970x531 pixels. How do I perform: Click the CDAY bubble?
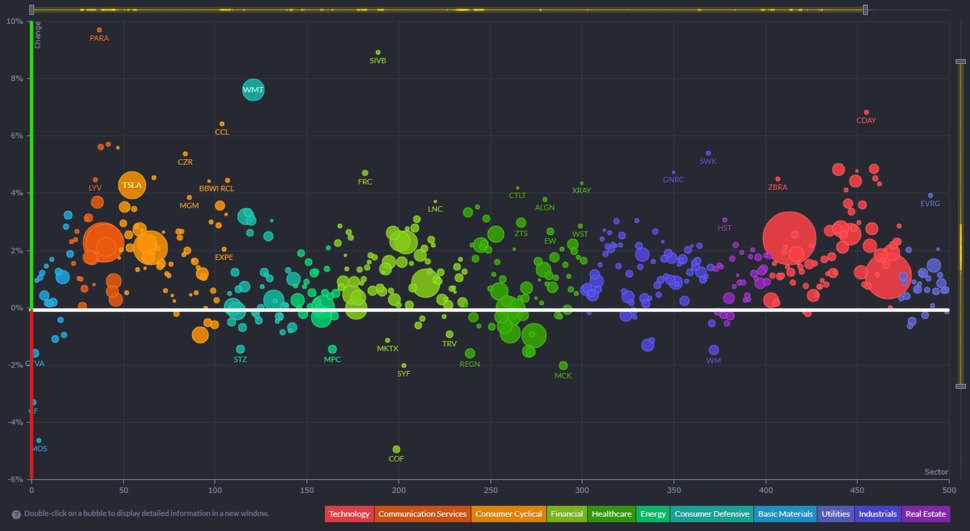(x=866, y=113)
